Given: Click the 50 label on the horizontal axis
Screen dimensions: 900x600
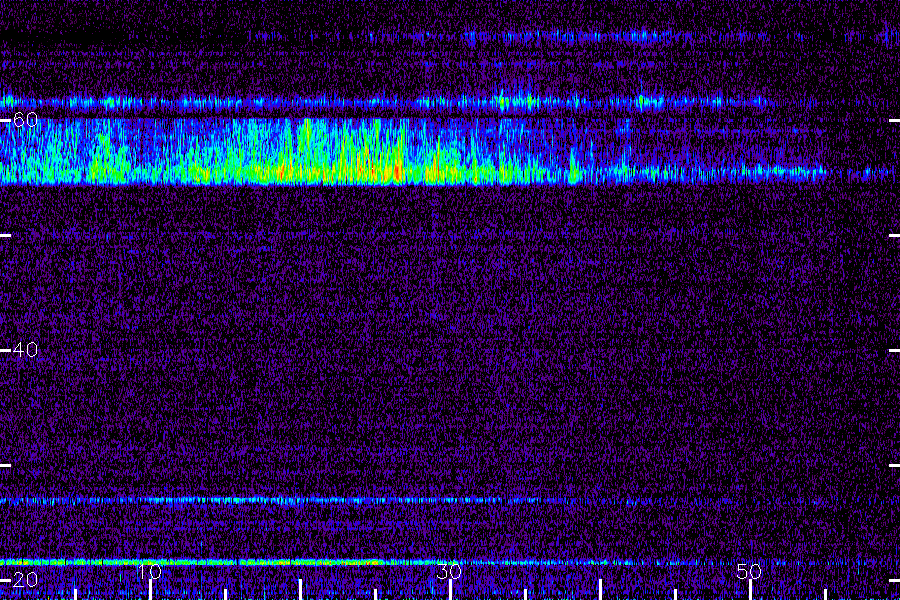Looking at the screenshot, I should click(749, 571).
